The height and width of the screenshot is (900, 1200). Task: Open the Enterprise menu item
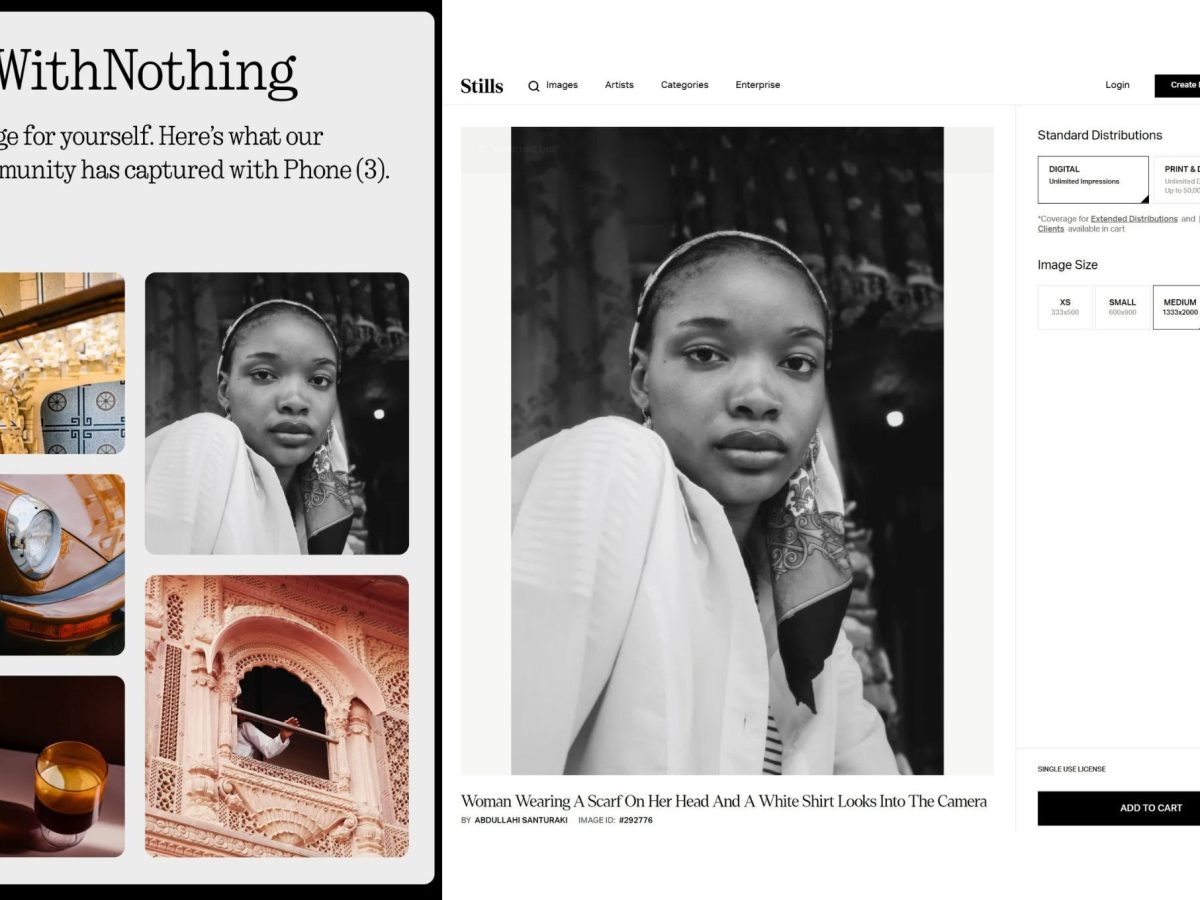(x=758, y=85)
